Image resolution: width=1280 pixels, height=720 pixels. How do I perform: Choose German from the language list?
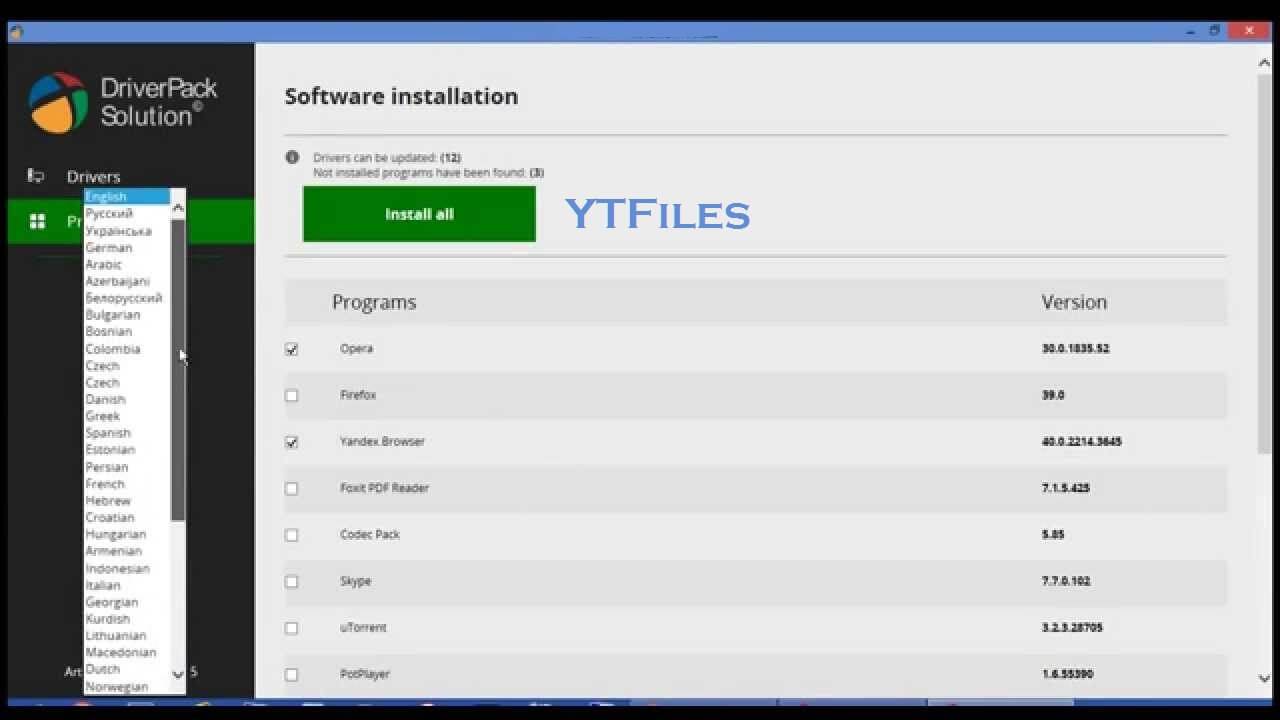coord(127,247)
